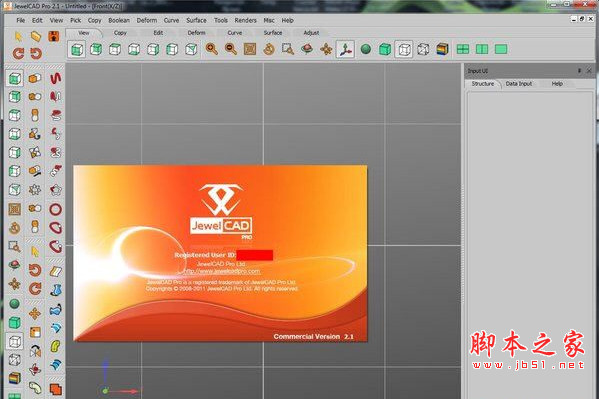Toggle the single-view layout button
Image resolution: width=599 pixels, height=399 pixels.
coord(501,49)
